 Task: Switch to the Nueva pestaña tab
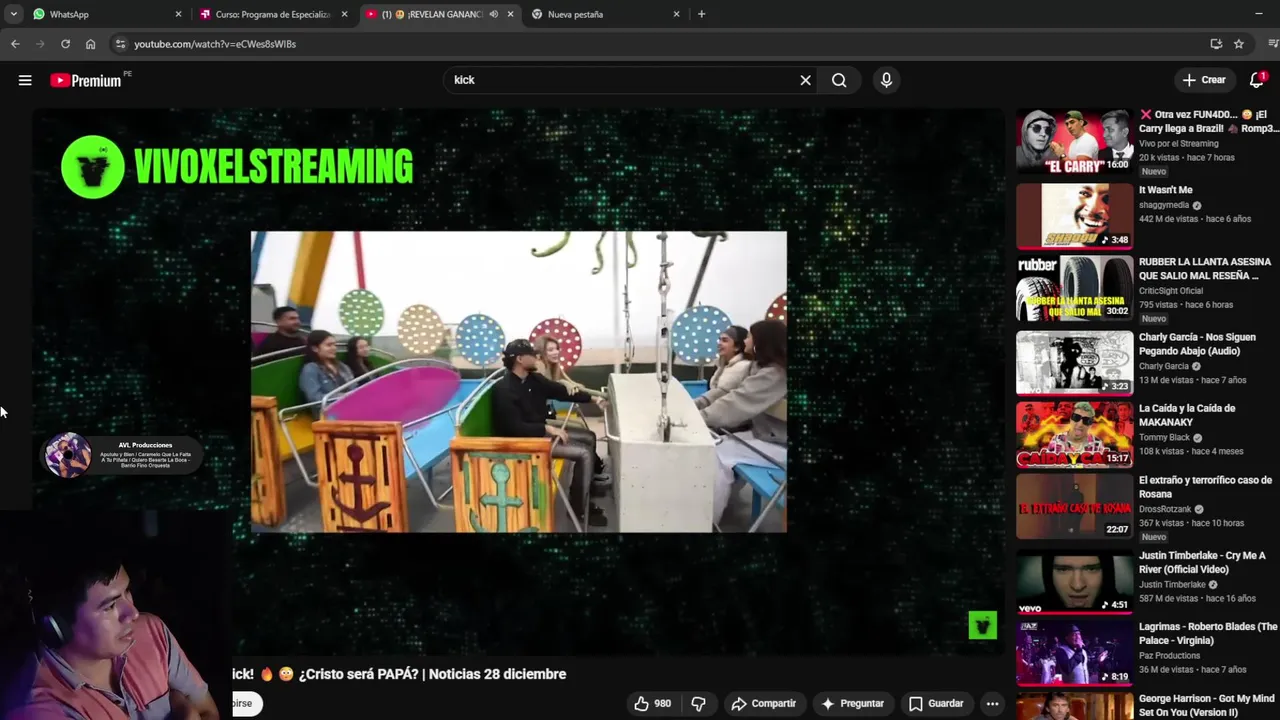coord(600,14)
